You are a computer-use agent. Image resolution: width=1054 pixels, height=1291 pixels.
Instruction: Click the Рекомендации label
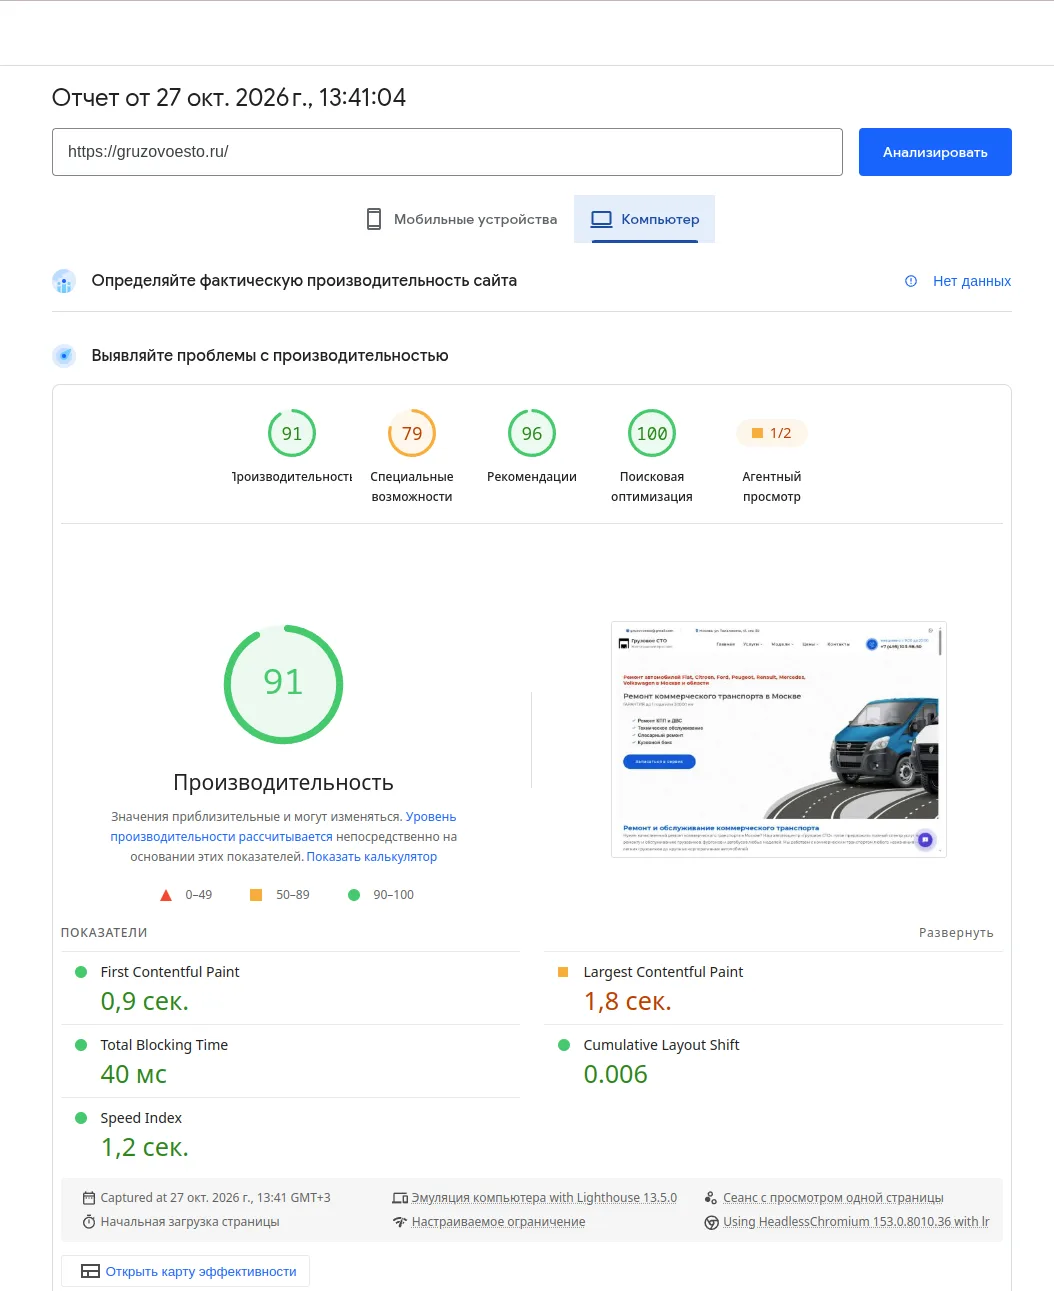tap(532, 477)
